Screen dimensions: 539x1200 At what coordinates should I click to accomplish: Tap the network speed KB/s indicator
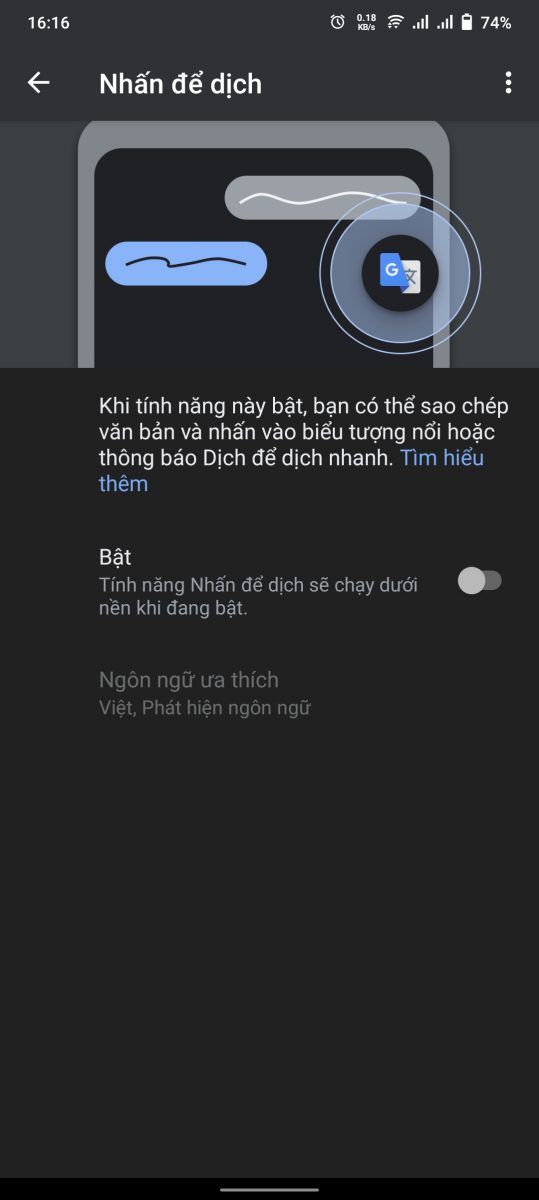366,22
